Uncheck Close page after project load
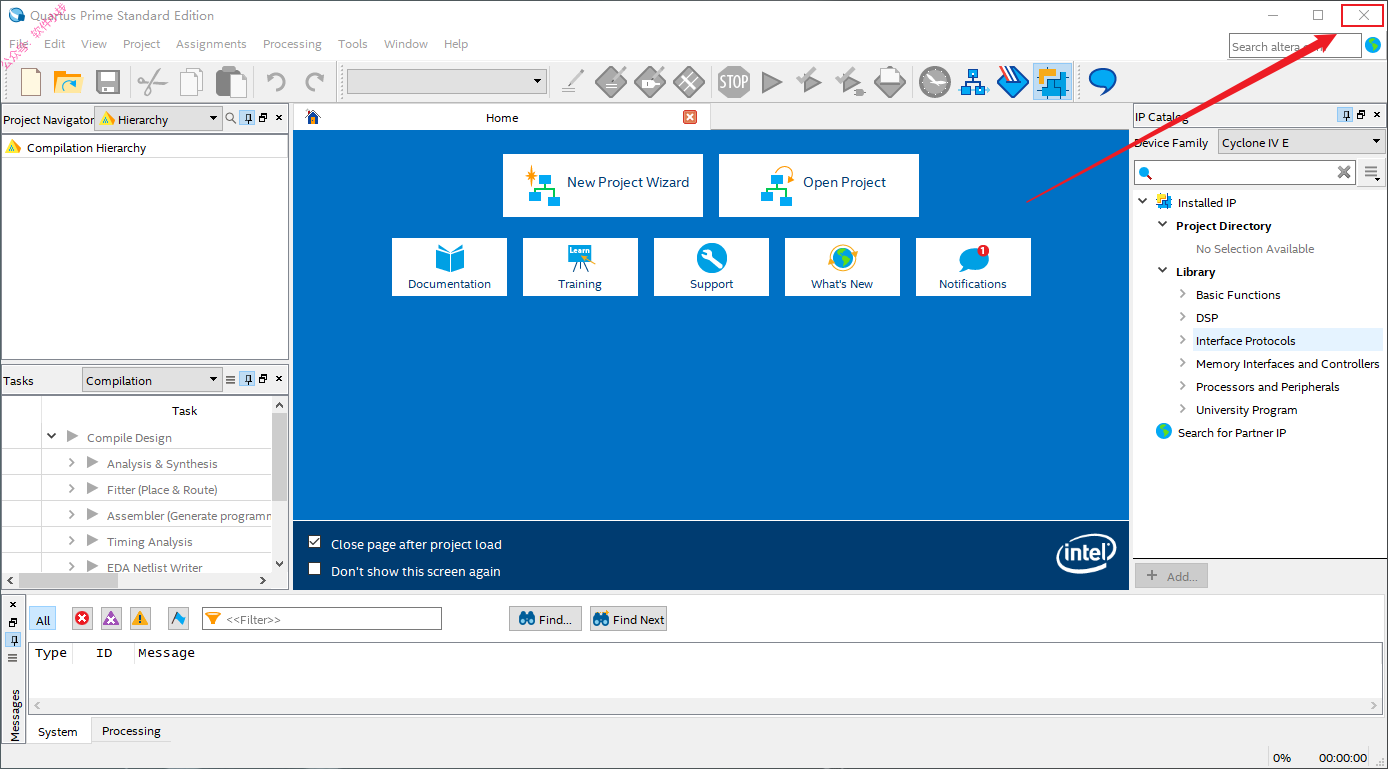 point(315,543)
